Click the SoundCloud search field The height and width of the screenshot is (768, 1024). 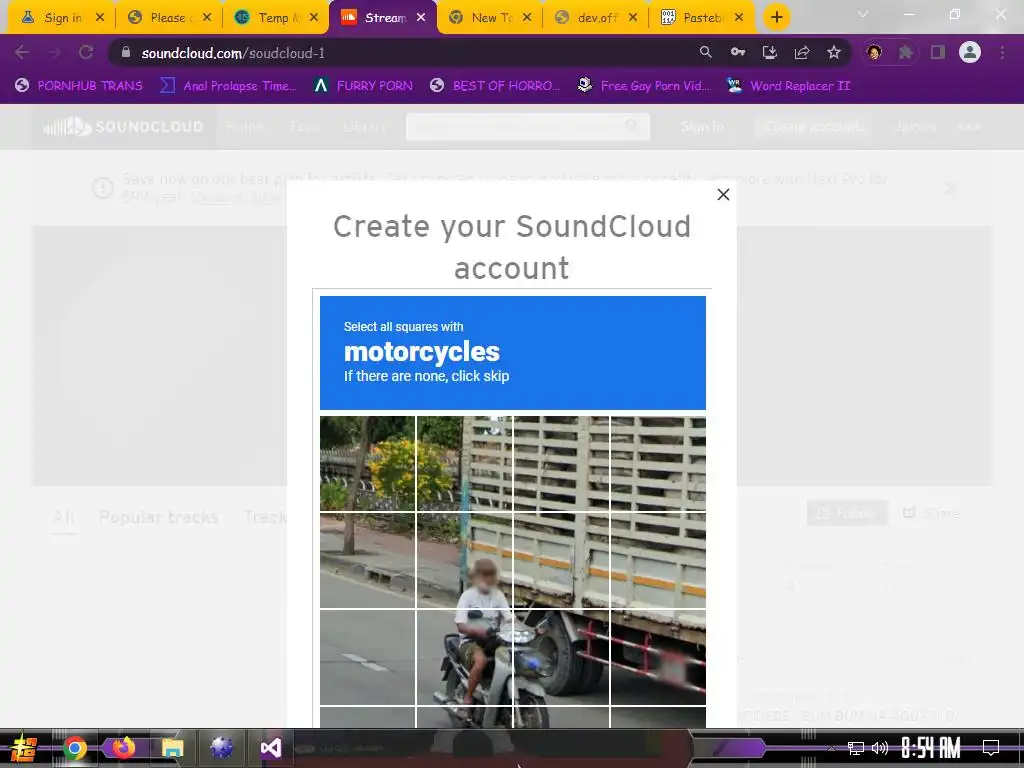tap(528, 127)
